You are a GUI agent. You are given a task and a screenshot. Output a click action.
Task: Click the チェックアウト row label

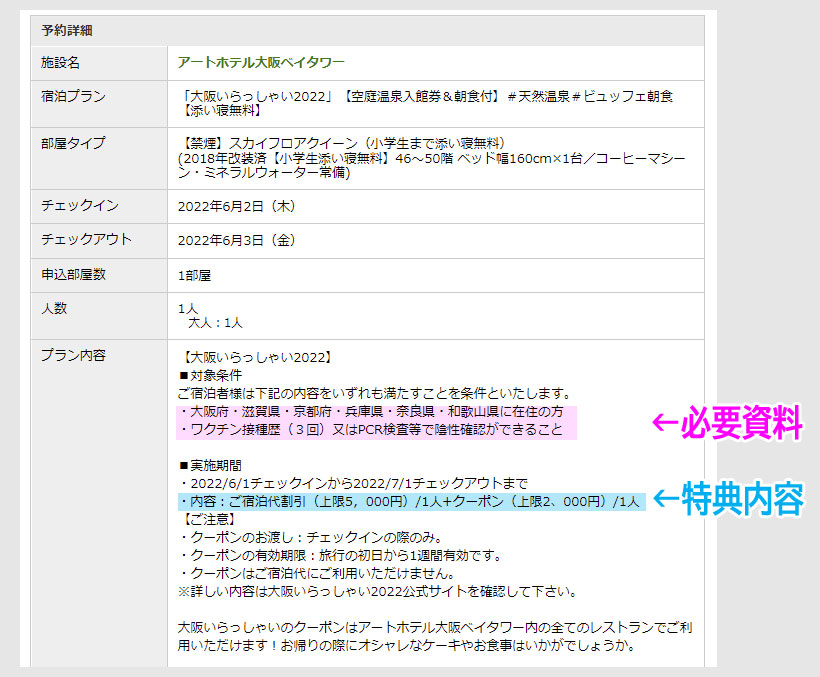click(86, 239)
